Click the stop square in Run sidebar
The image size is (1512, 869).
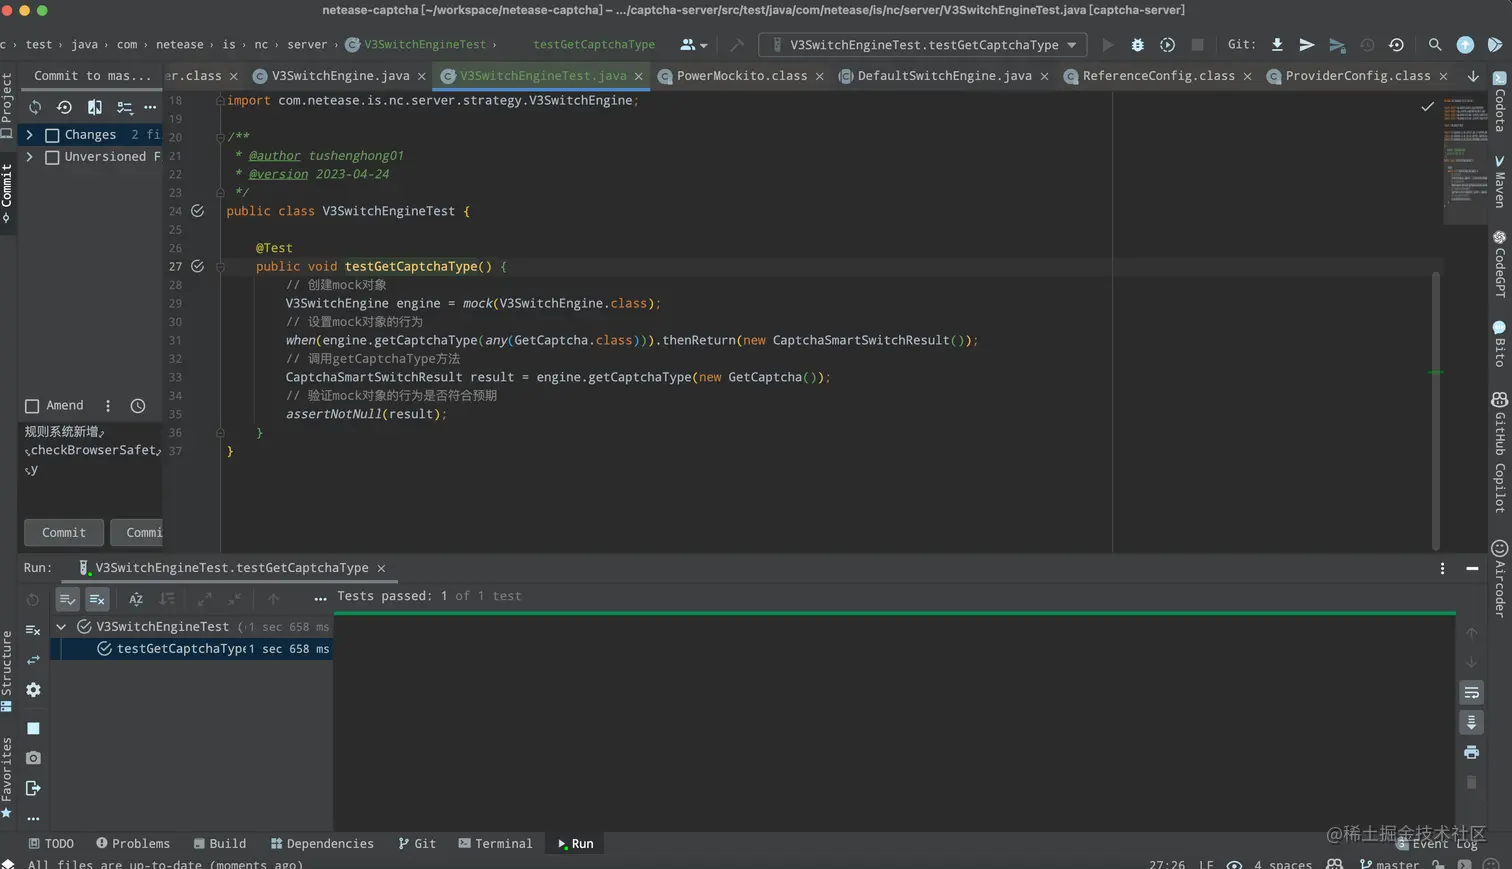[x=33, y=729]
